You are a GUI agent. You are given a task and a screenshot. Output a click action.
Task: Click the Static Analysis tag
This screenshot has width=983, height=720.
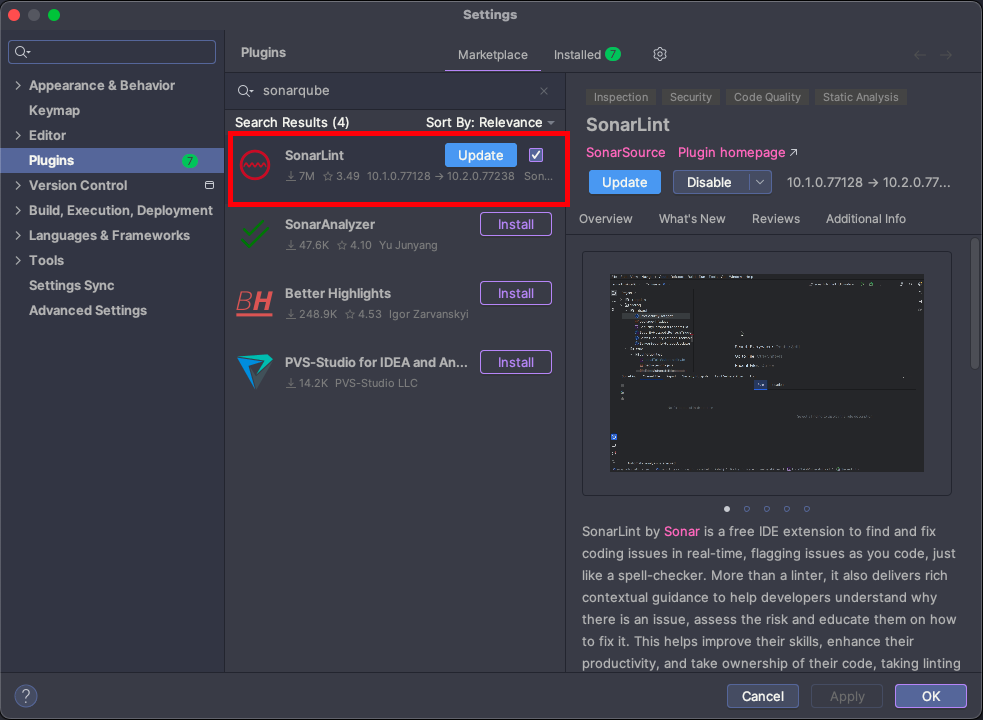pos(861,97)
